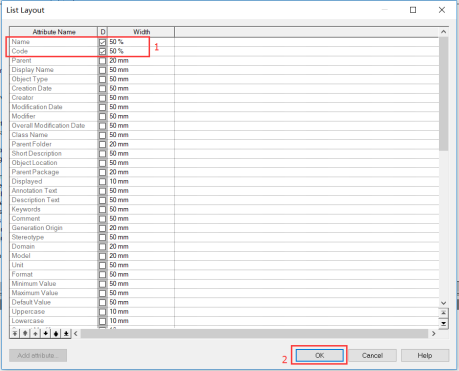Click the Cancel button
The image size is (459, 371).
coord(372,355)
